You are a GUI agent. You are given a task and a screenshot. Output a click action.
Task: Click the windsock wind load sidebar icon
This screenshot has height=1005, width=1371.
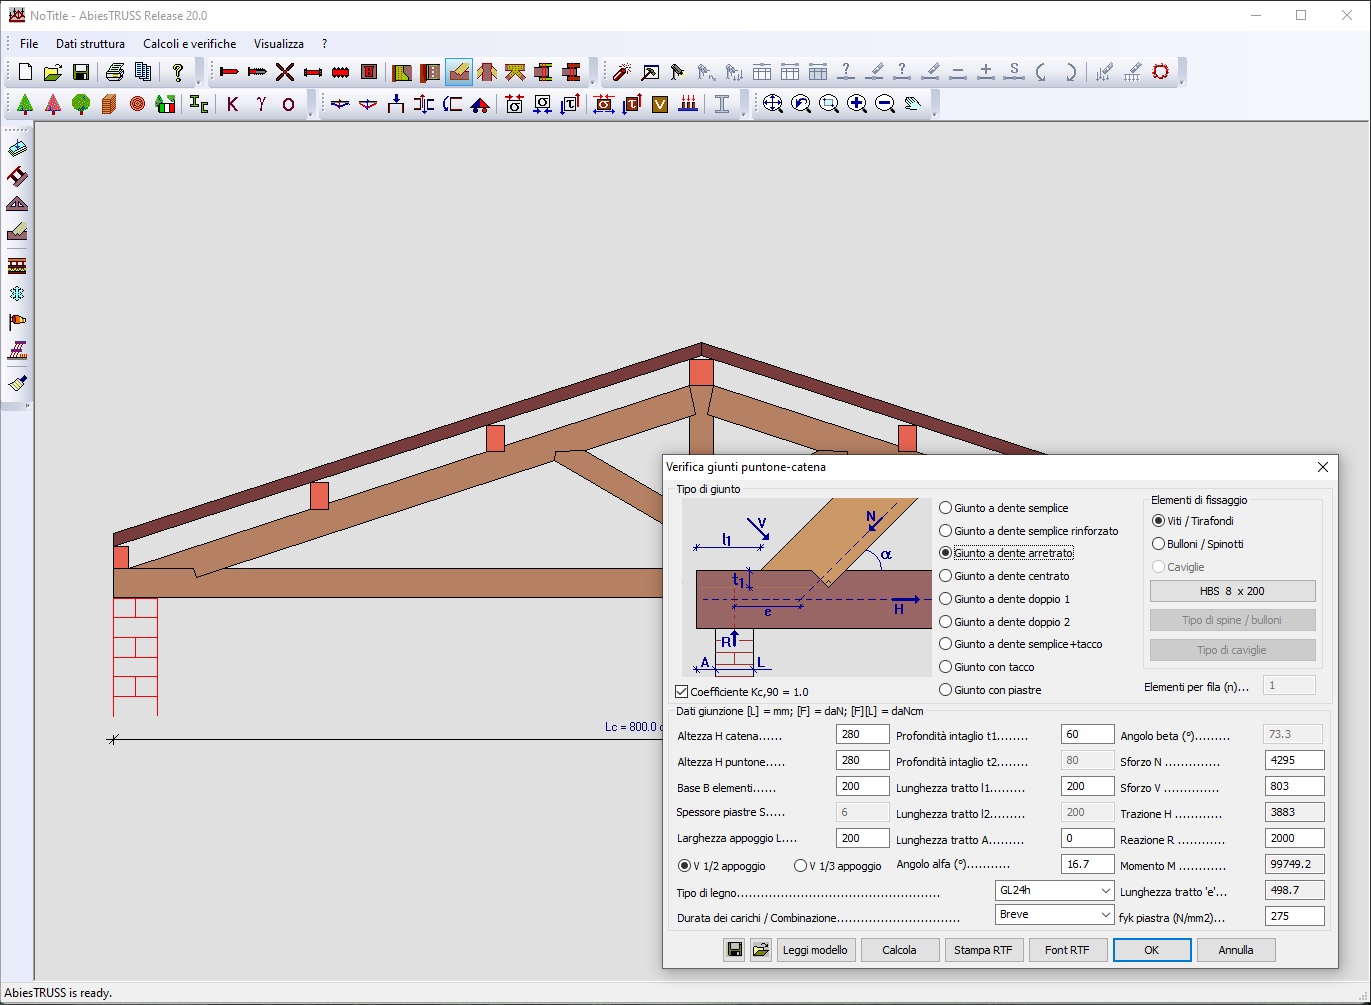coord(17,322)
